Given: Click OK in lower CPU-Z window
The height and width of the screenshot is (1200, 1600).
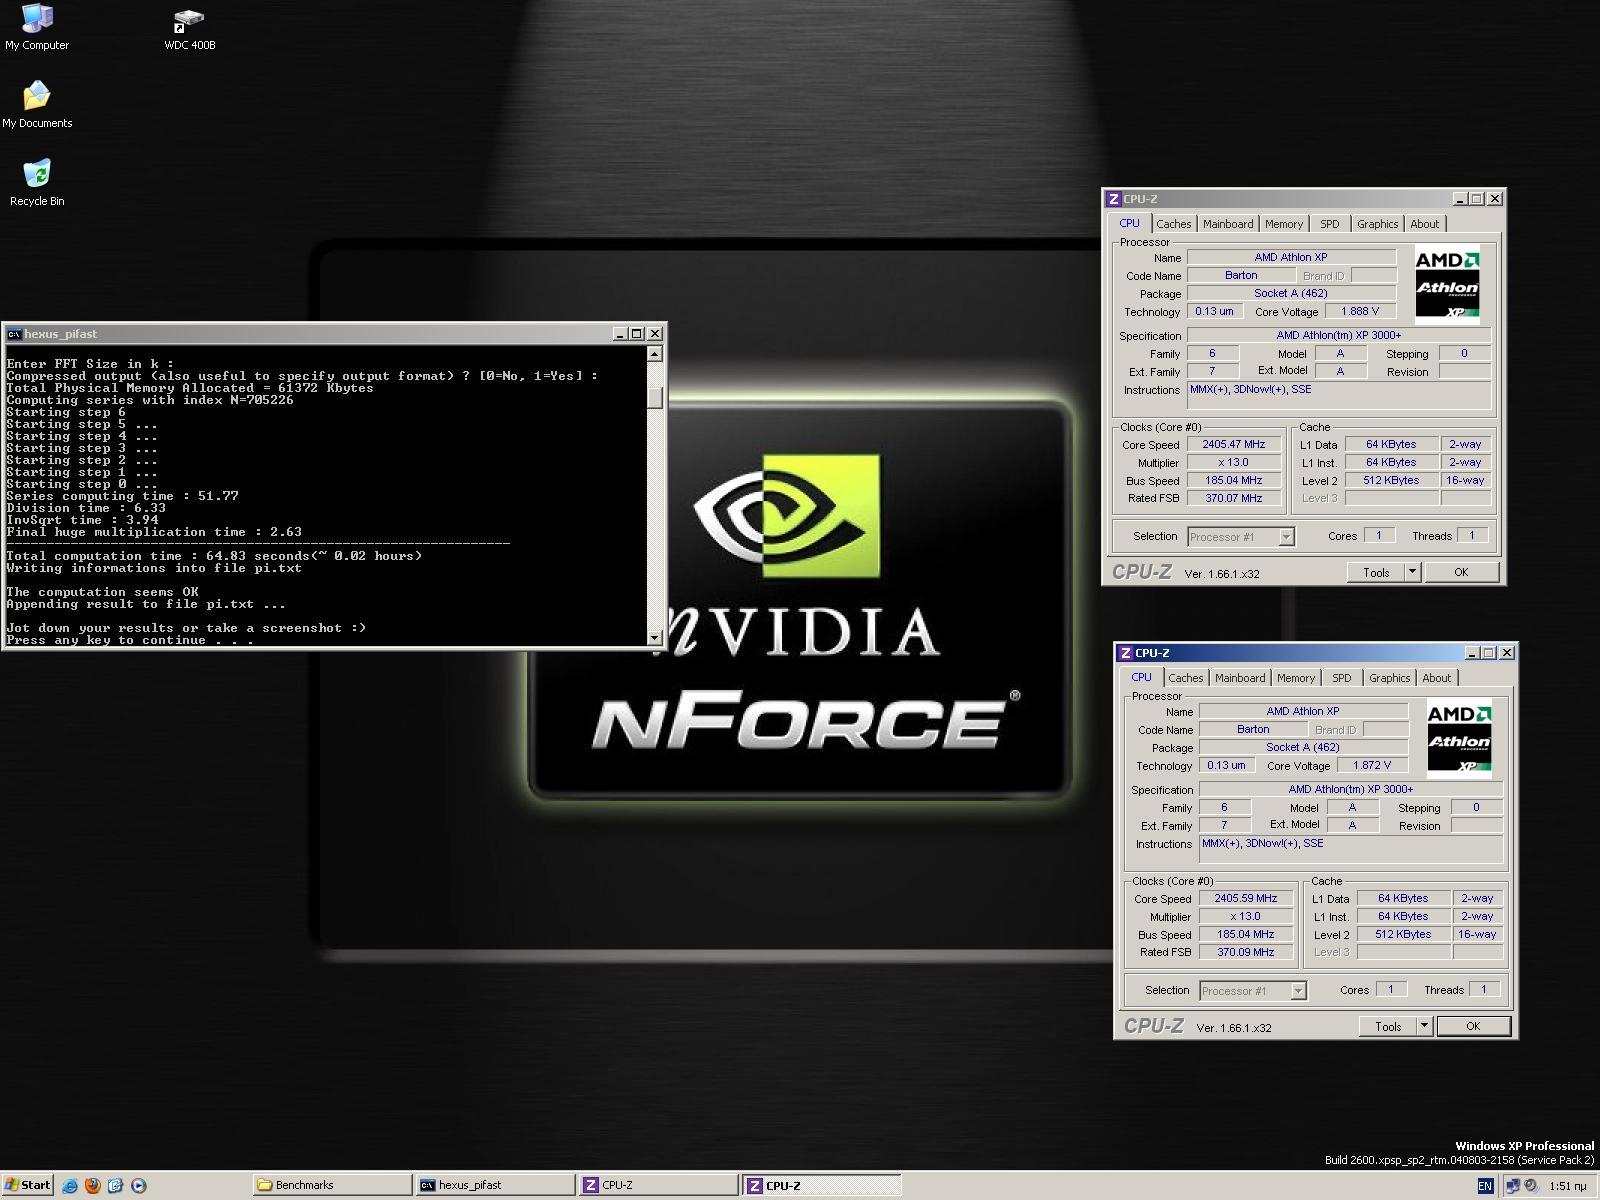Looking at the screenshot, I should (1473, 1027).
